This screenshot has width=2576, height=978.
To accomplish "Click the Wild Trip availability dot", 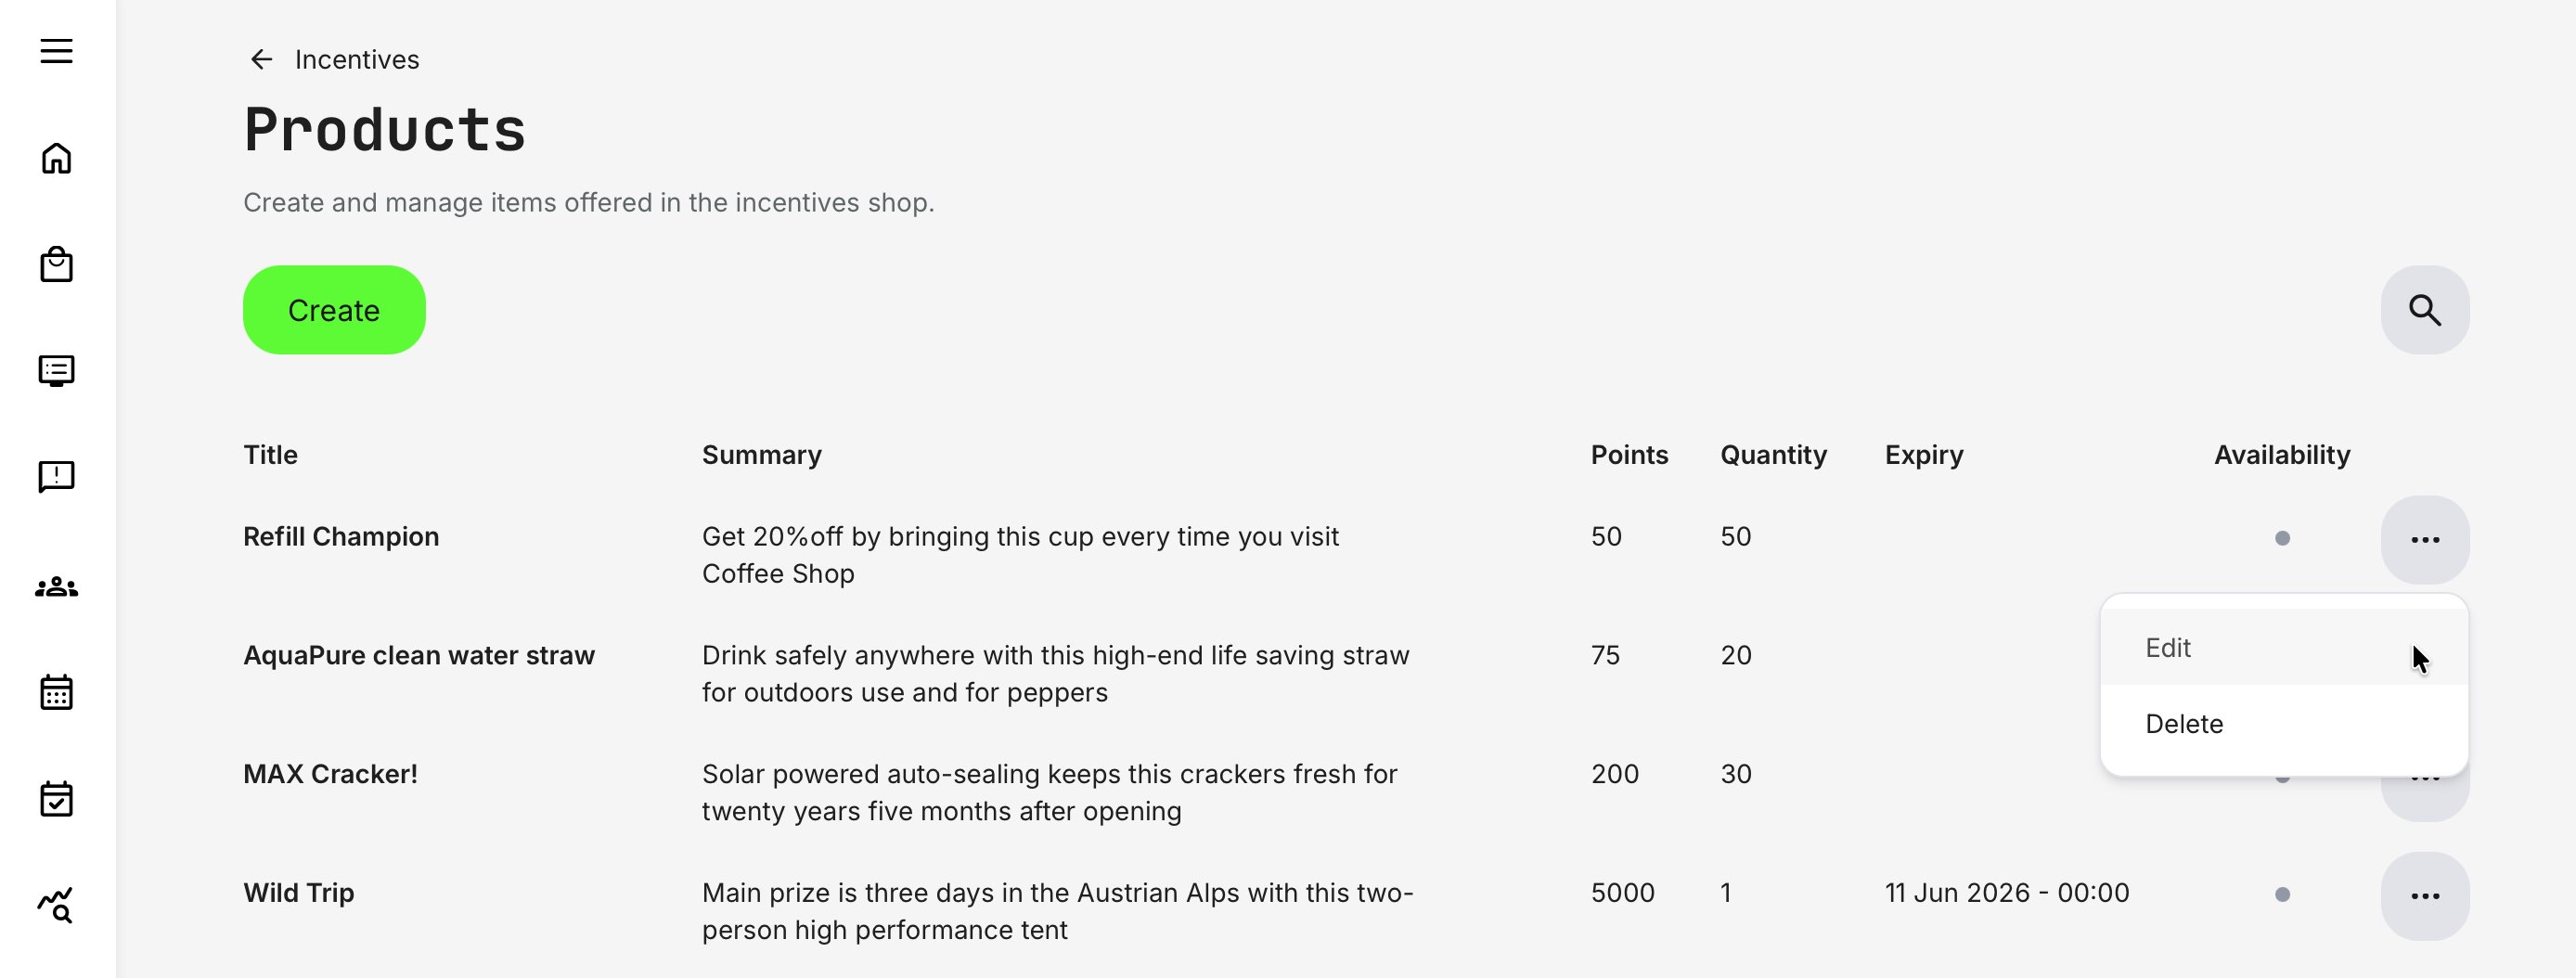I will (2282, 895).
